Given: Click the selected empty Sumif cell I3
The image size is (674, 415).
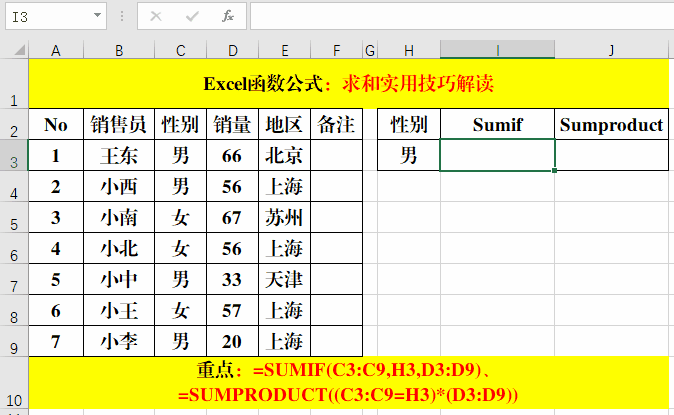Looking at the screenshot, I should [497, 155].
